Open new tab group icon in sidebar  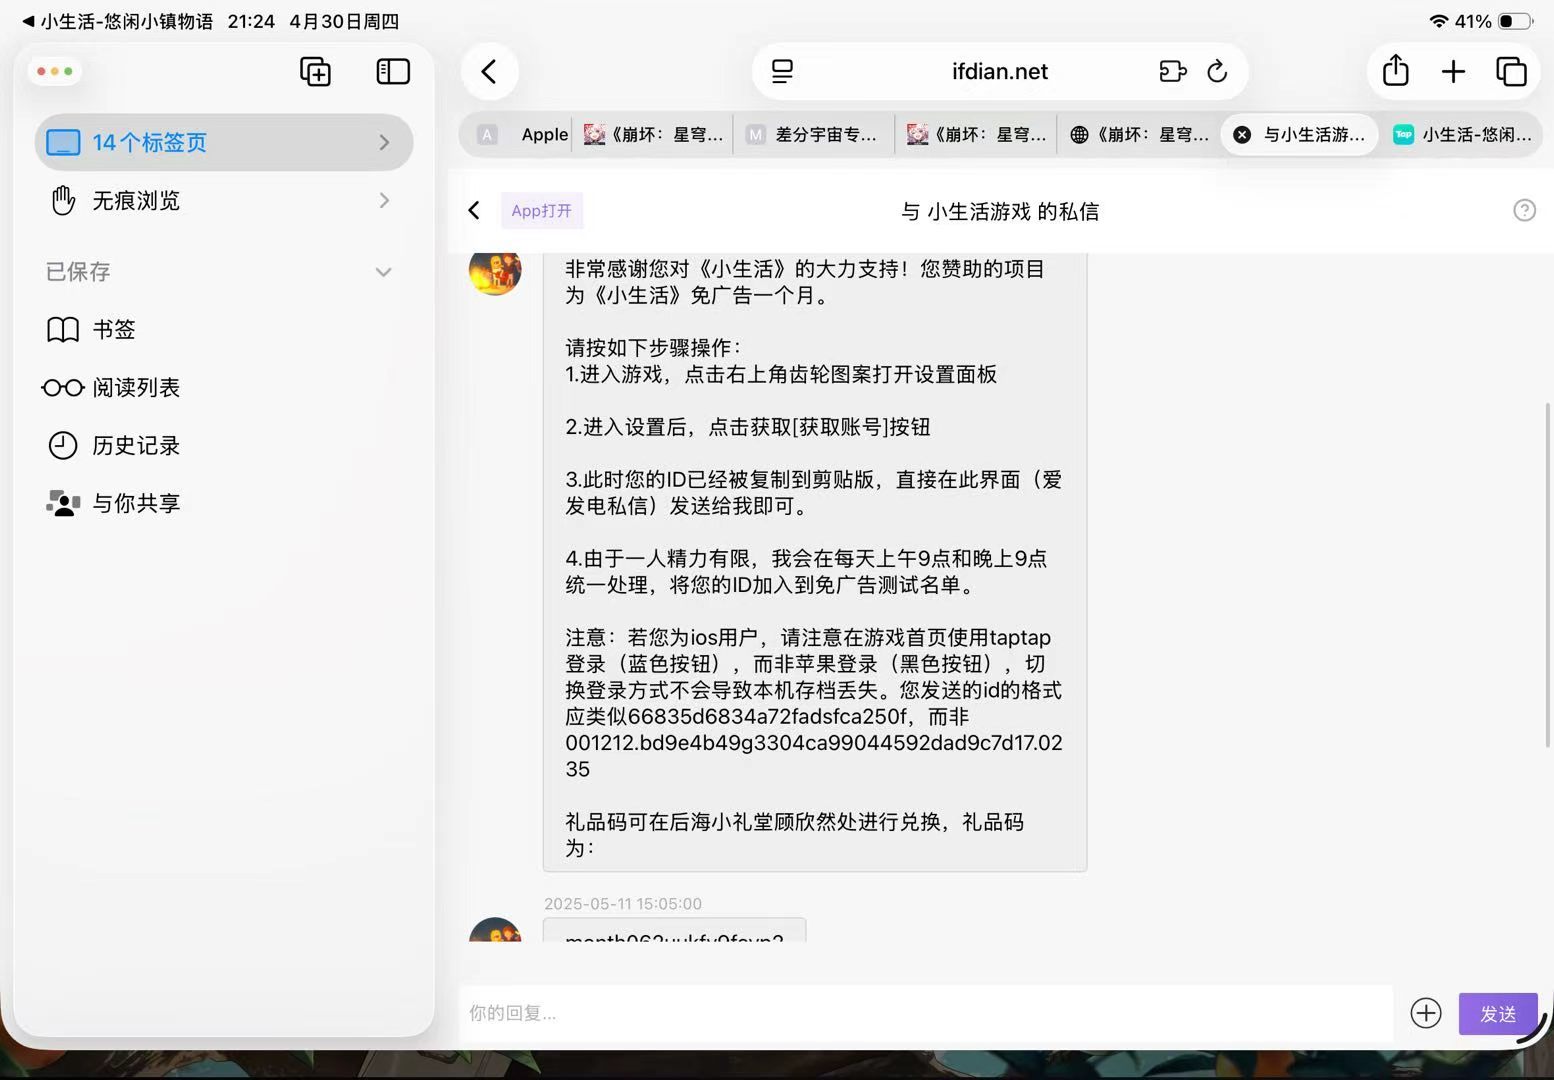[315, 72]
